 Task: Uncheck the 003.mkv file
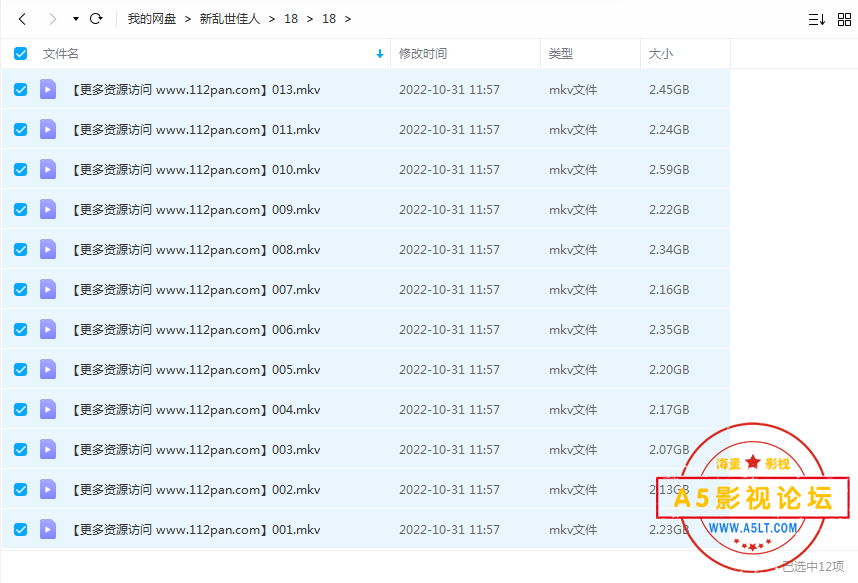(x=21, y=449)
